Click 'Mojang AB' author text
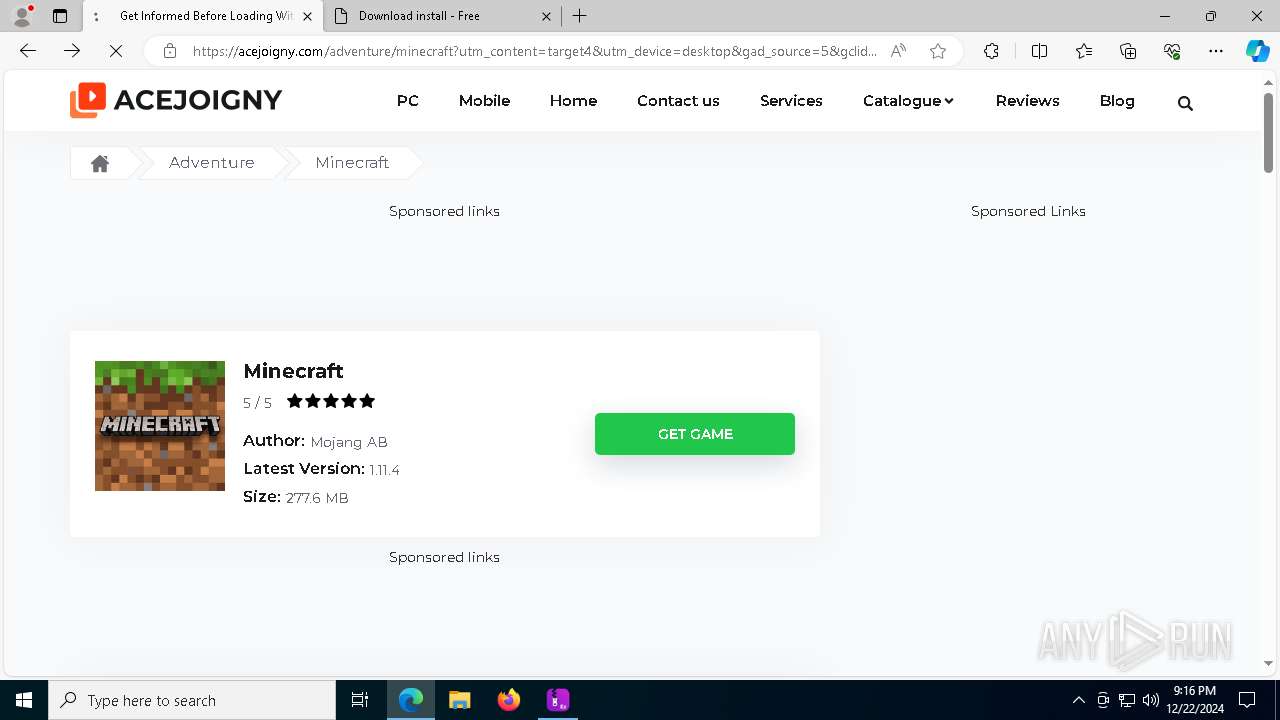The width and height of the screenshot is (1280, 720). (349, 442)
